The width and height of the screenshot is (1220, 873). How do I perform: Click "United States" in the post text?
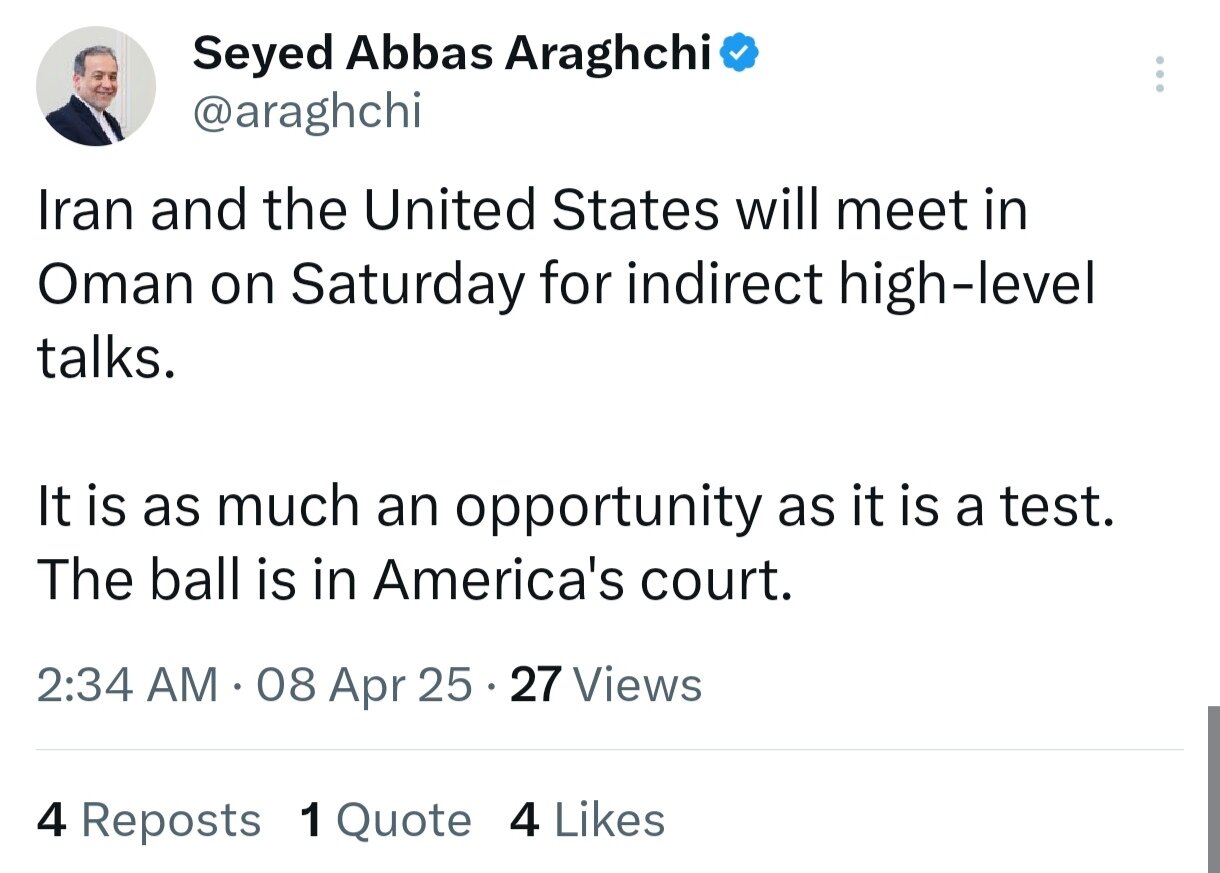coord(541,212)
